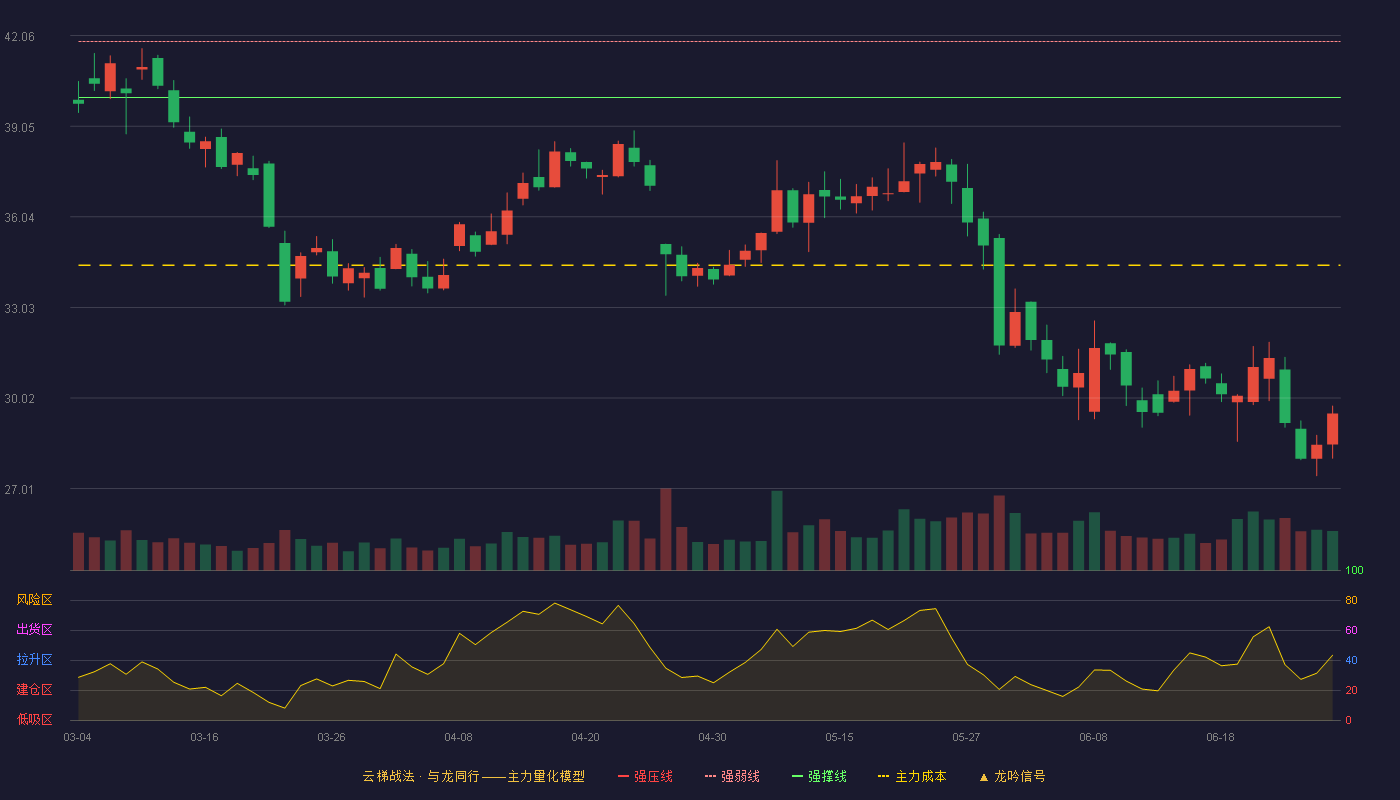The width and height of the screenshot is (1400, 800).
Task: Select the 建仓区 zone label
Action: (34, 690)
